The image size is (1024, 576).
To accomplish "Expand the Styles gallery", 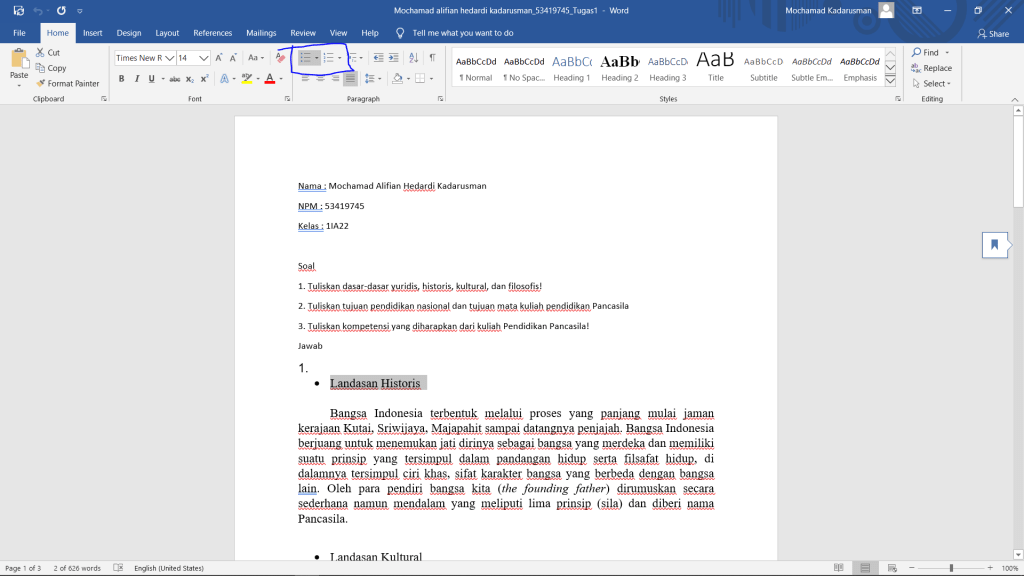I will [891, 80].
